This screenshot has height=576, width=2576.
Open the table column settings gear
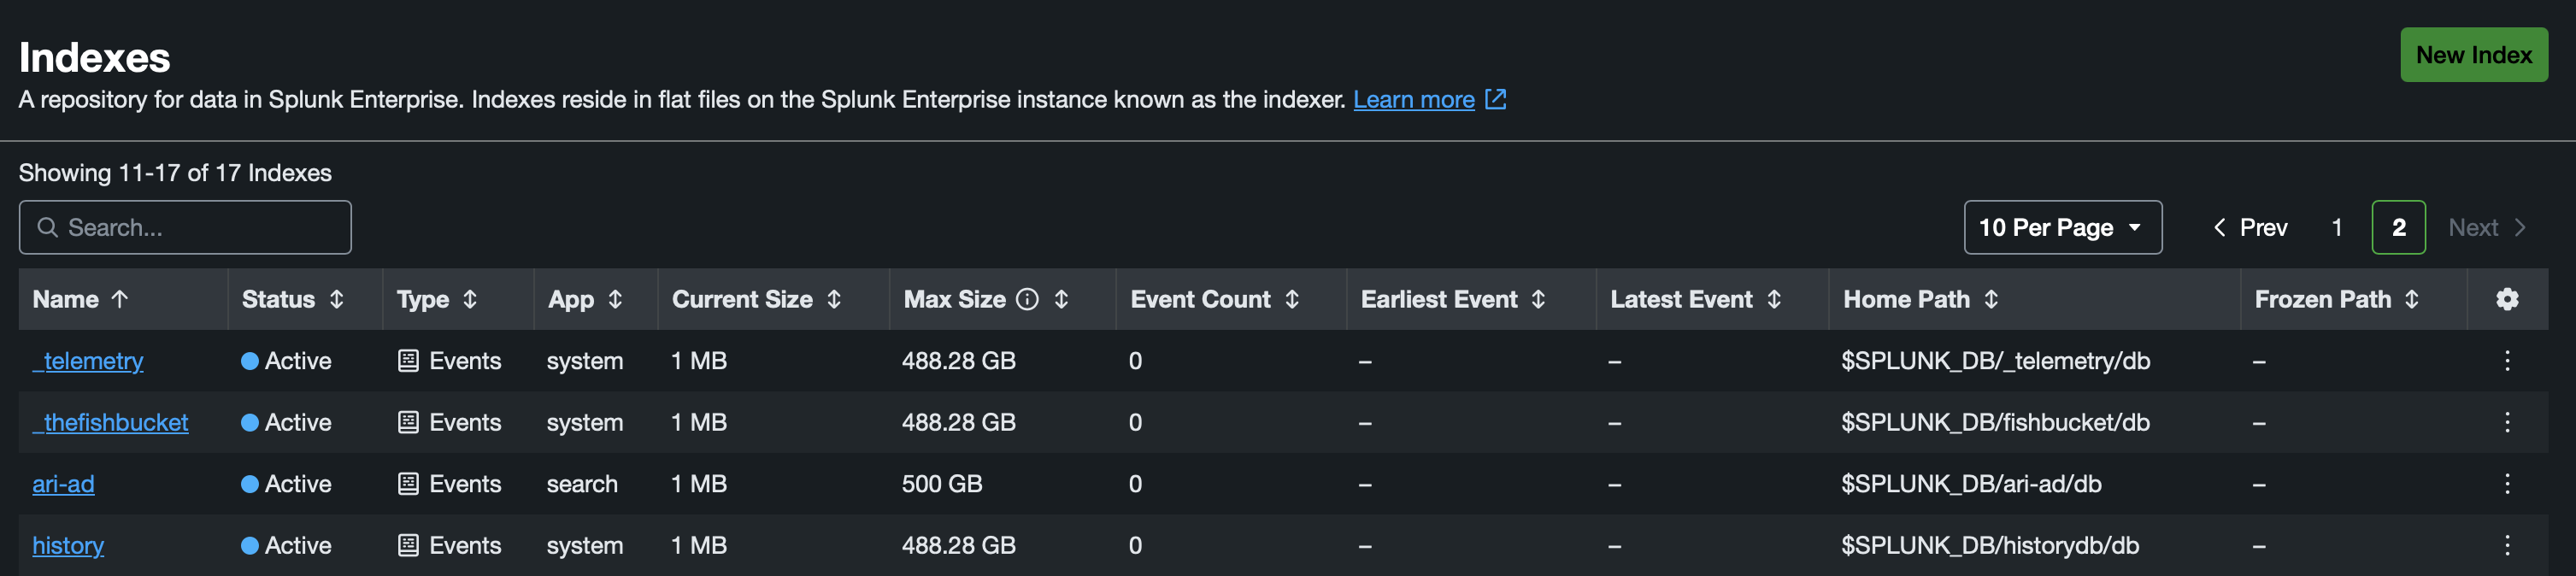pos(2506,299)
